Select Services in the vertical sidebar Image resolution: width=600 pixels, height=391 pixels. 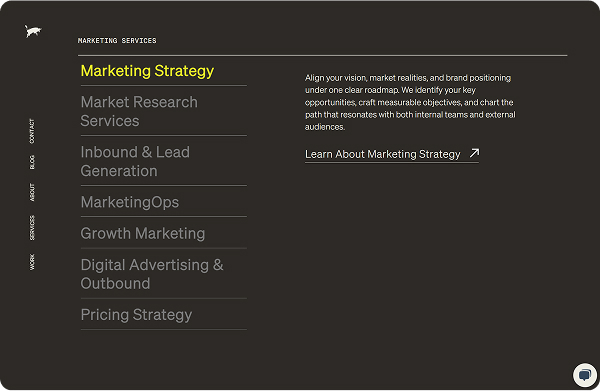point(32,228)
